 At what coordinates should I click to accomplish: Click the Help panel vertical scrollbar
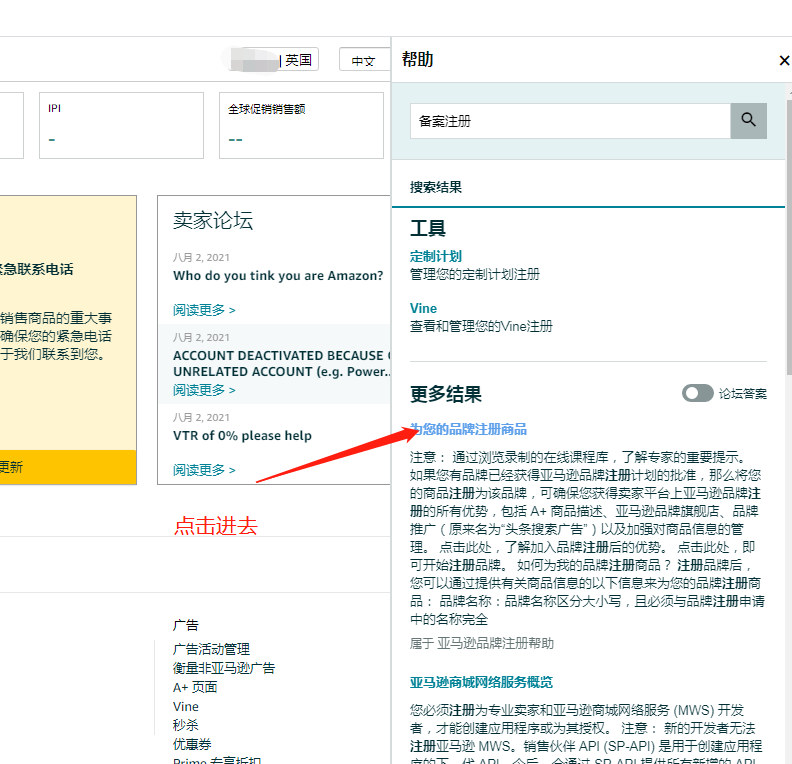point(789,237)
